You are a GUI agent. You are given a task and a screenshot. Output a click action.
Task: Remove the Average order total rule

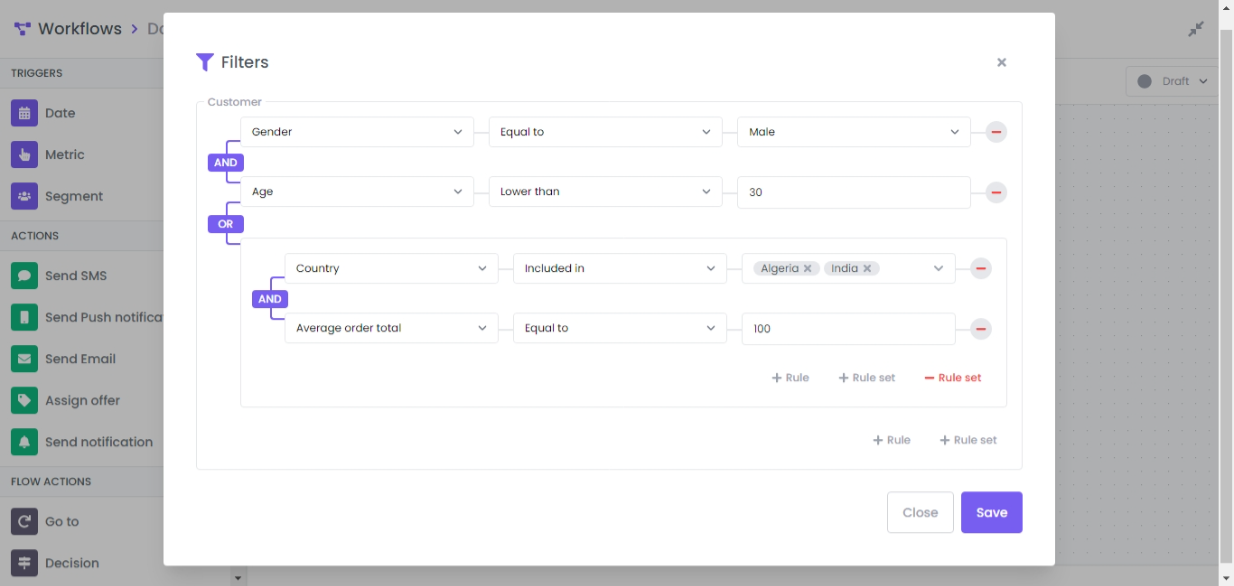click(981, 328)
